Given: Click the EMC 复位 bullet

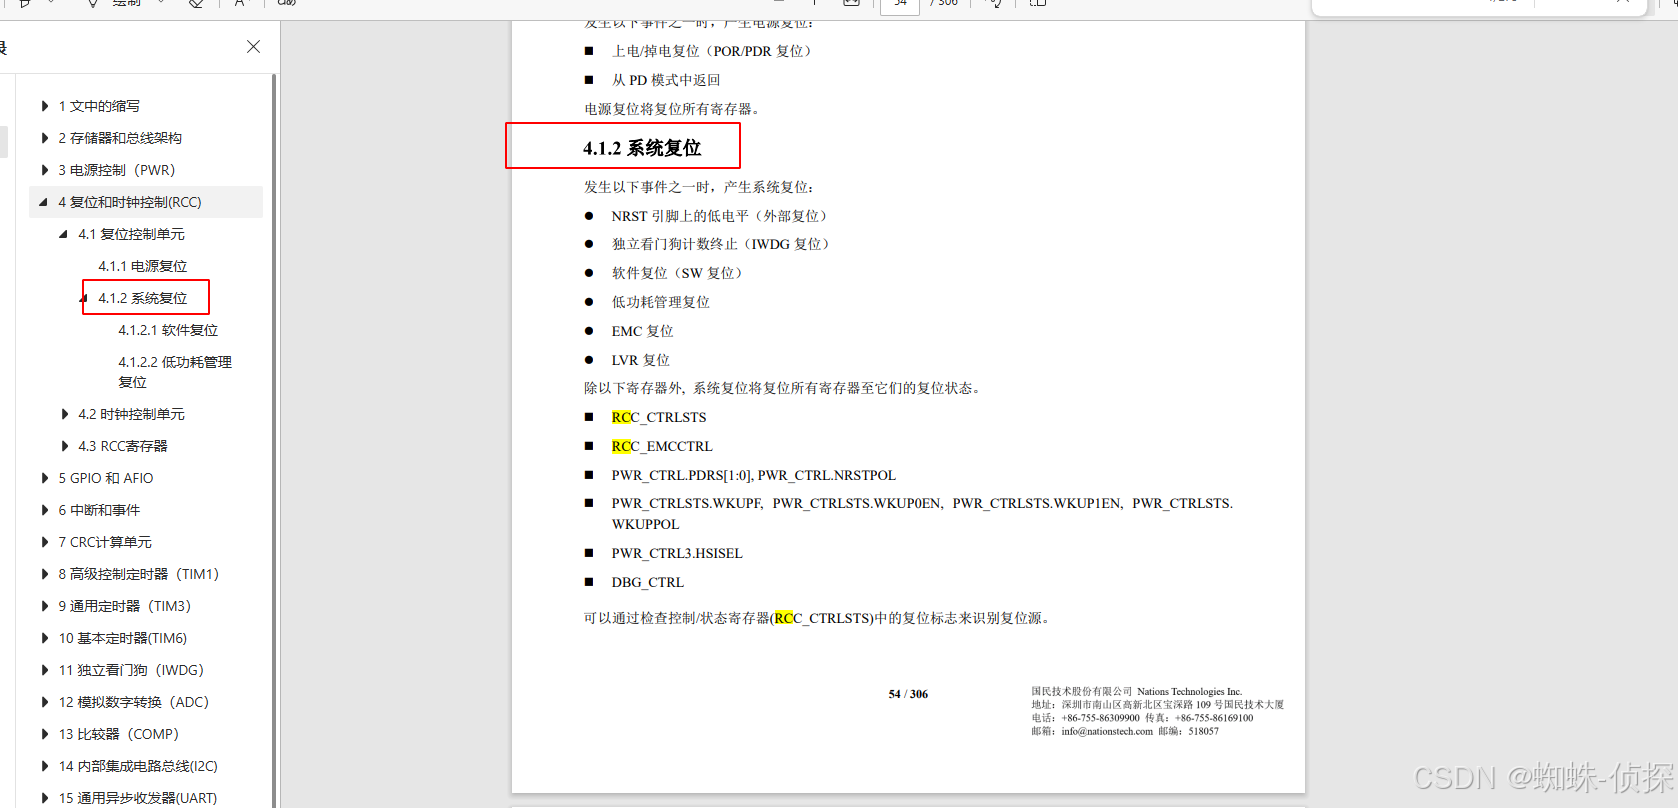Looking at the screenshot, I should (x=643, y=331).
